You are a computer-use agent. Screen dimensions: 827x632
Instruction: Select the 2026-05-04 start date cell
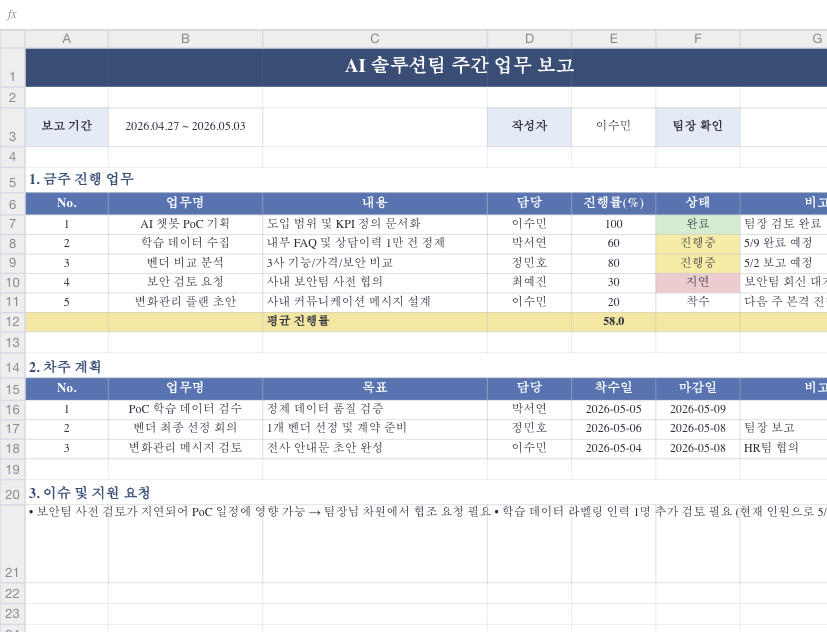click(x=613, y=448)
